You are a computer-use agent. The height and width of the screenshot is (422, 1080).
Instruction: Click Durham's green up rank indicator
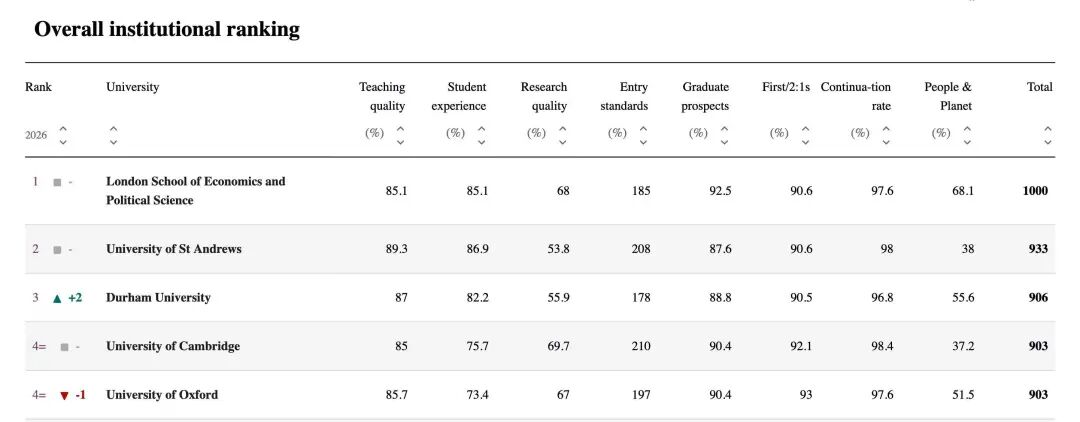[x=57, y=298]
